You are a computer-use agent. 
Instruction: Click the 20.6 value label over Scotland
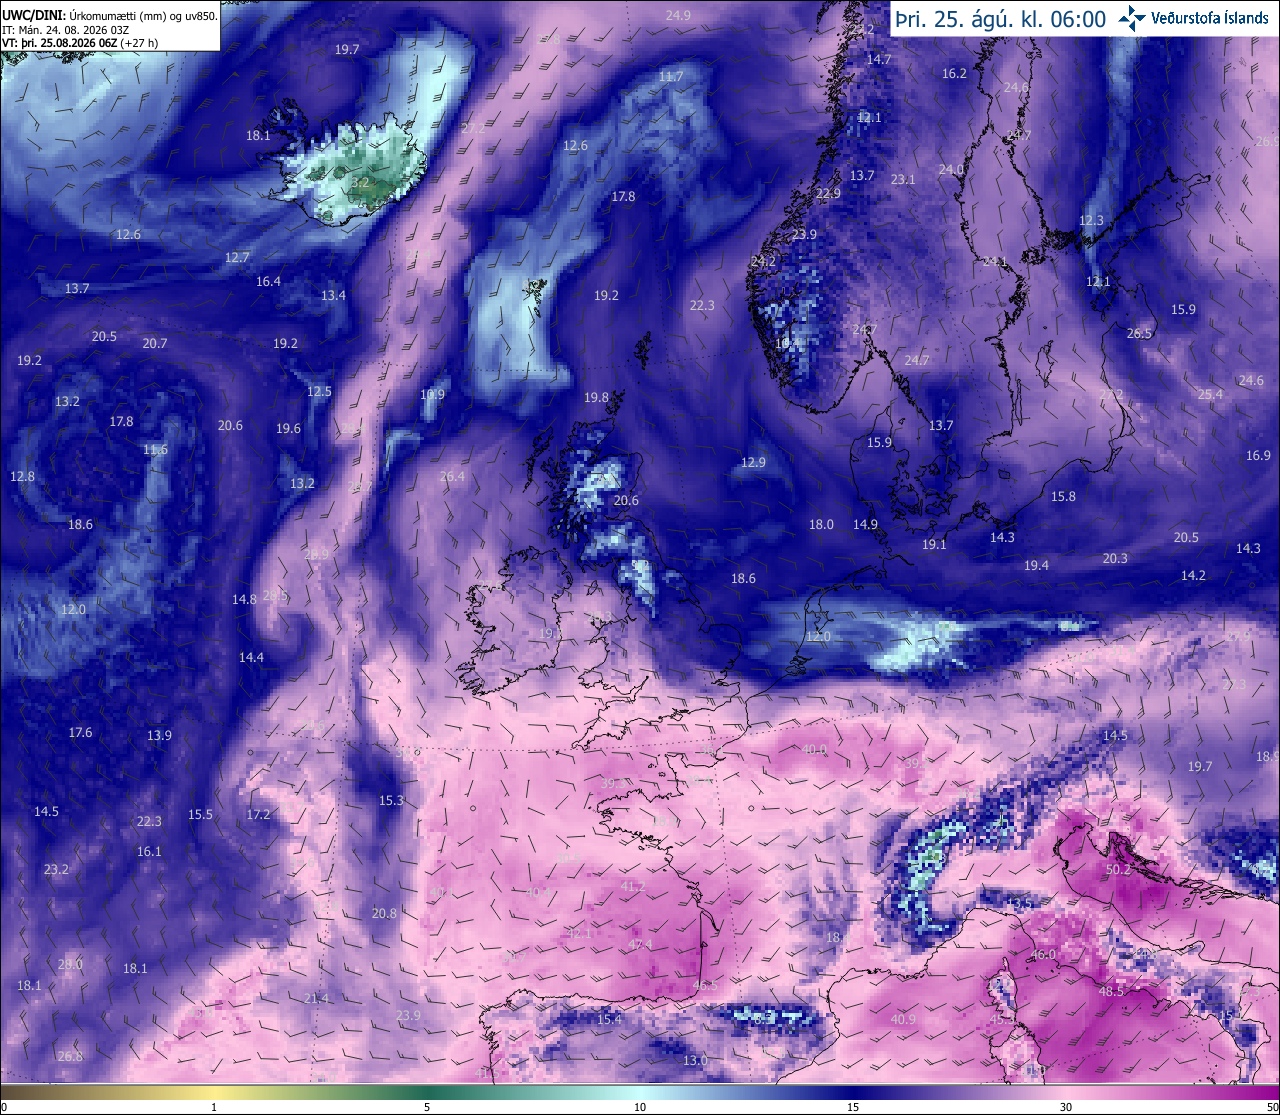pyautogui.click(x=626, y=501)
